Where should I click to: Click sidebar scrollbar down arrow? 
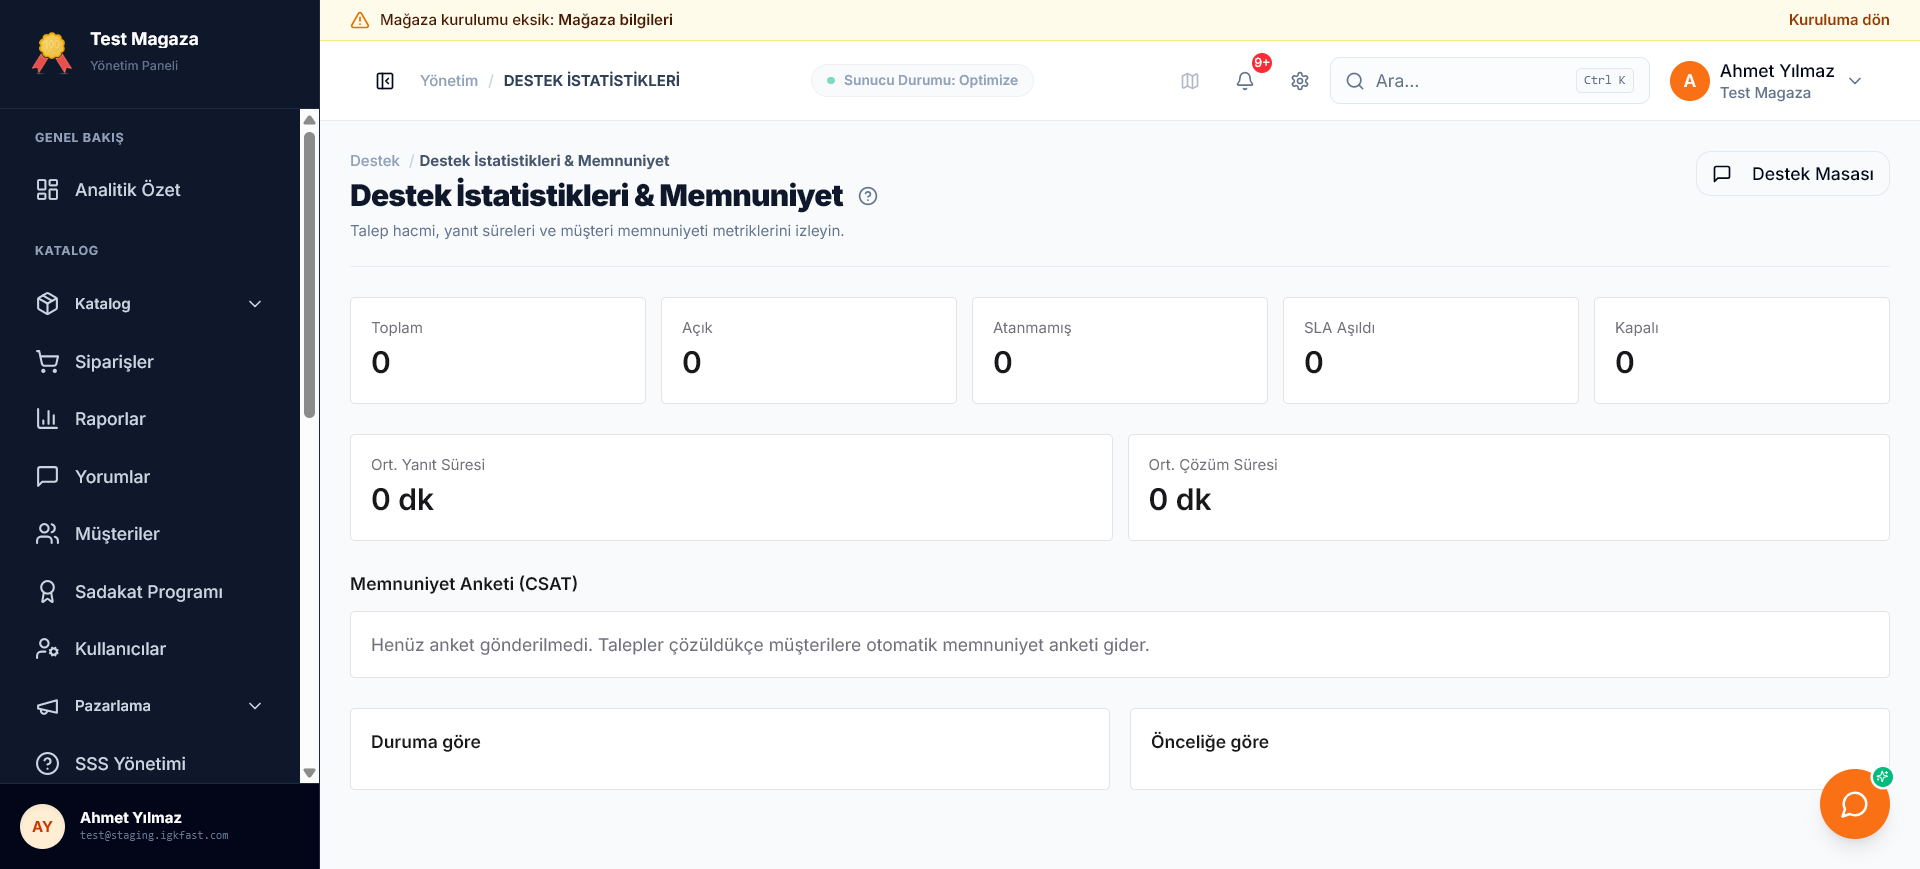(x=309, y=773)
